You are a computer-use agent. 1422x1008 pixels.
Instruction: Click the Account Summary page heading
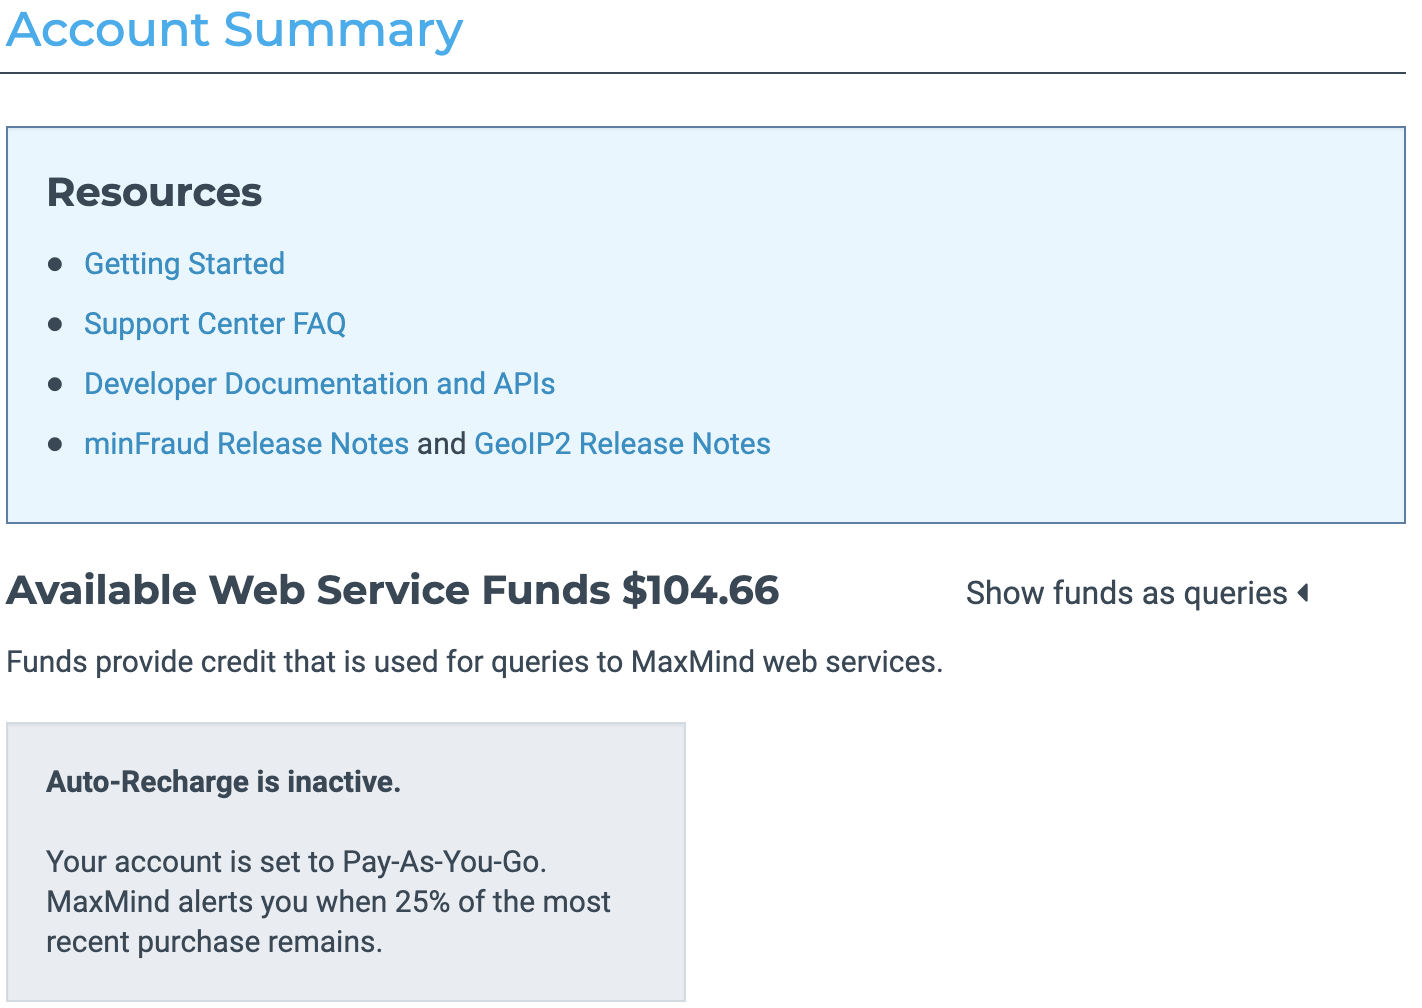click(235, 30)
